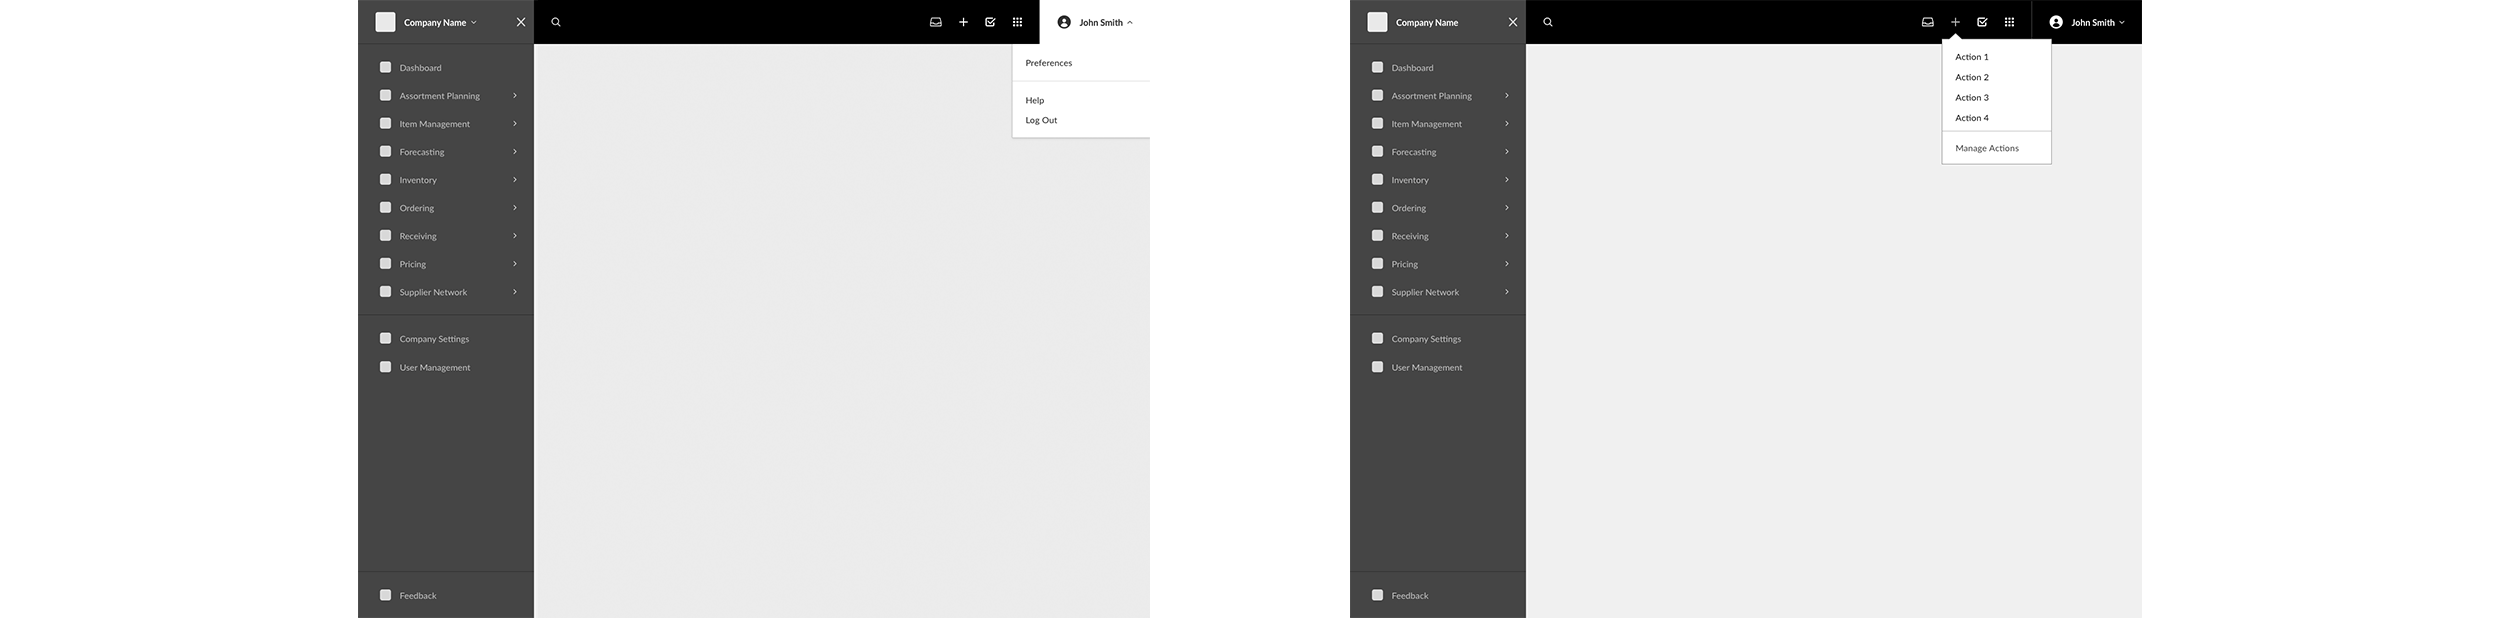Image resolution: width=2500 pixels, height=618 pixels.
Task: Open the inbox tray icon in the right mockup
Action: click(x=1928, y=22)
